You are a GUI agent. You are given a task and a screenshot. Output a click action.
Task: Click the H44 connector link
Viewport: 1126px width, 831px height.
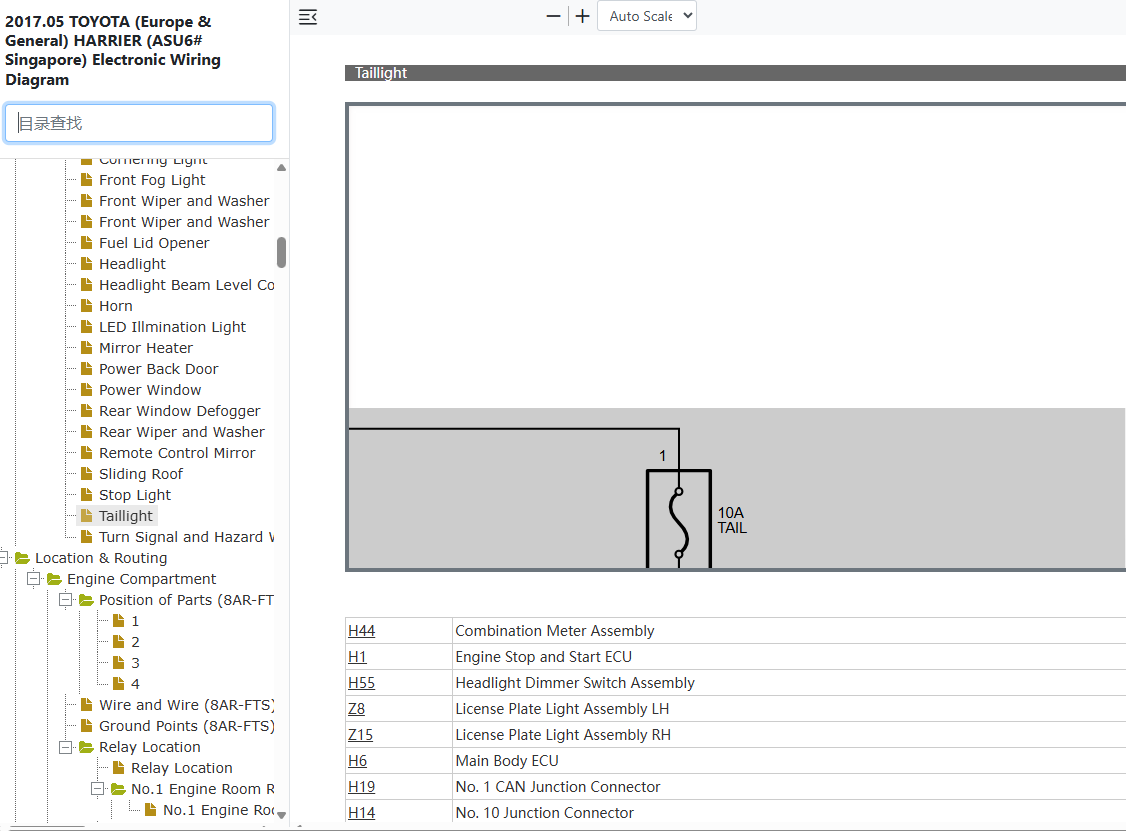click(x=361, y=631)
